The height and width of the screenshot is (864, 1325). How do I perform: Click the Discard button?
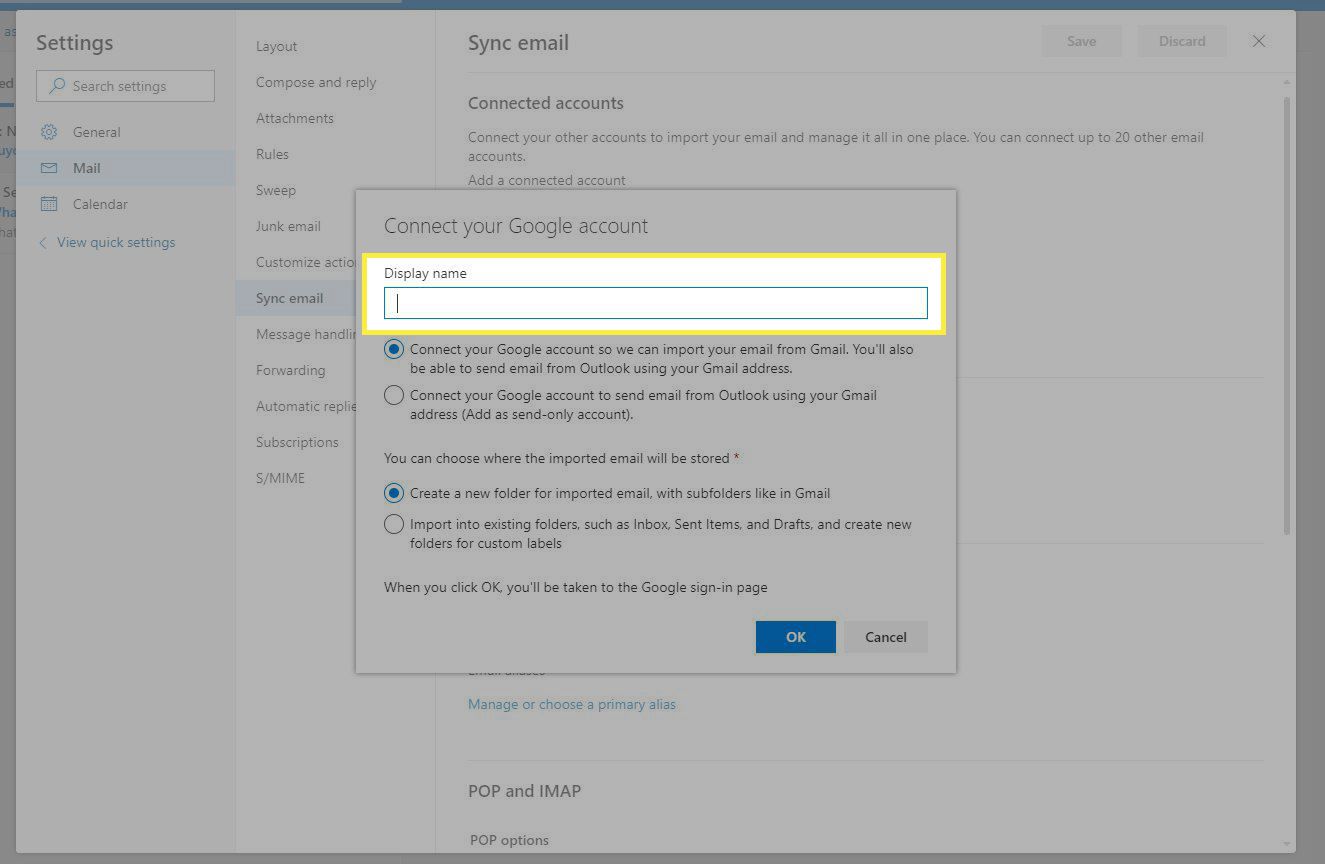(1182, 41)
